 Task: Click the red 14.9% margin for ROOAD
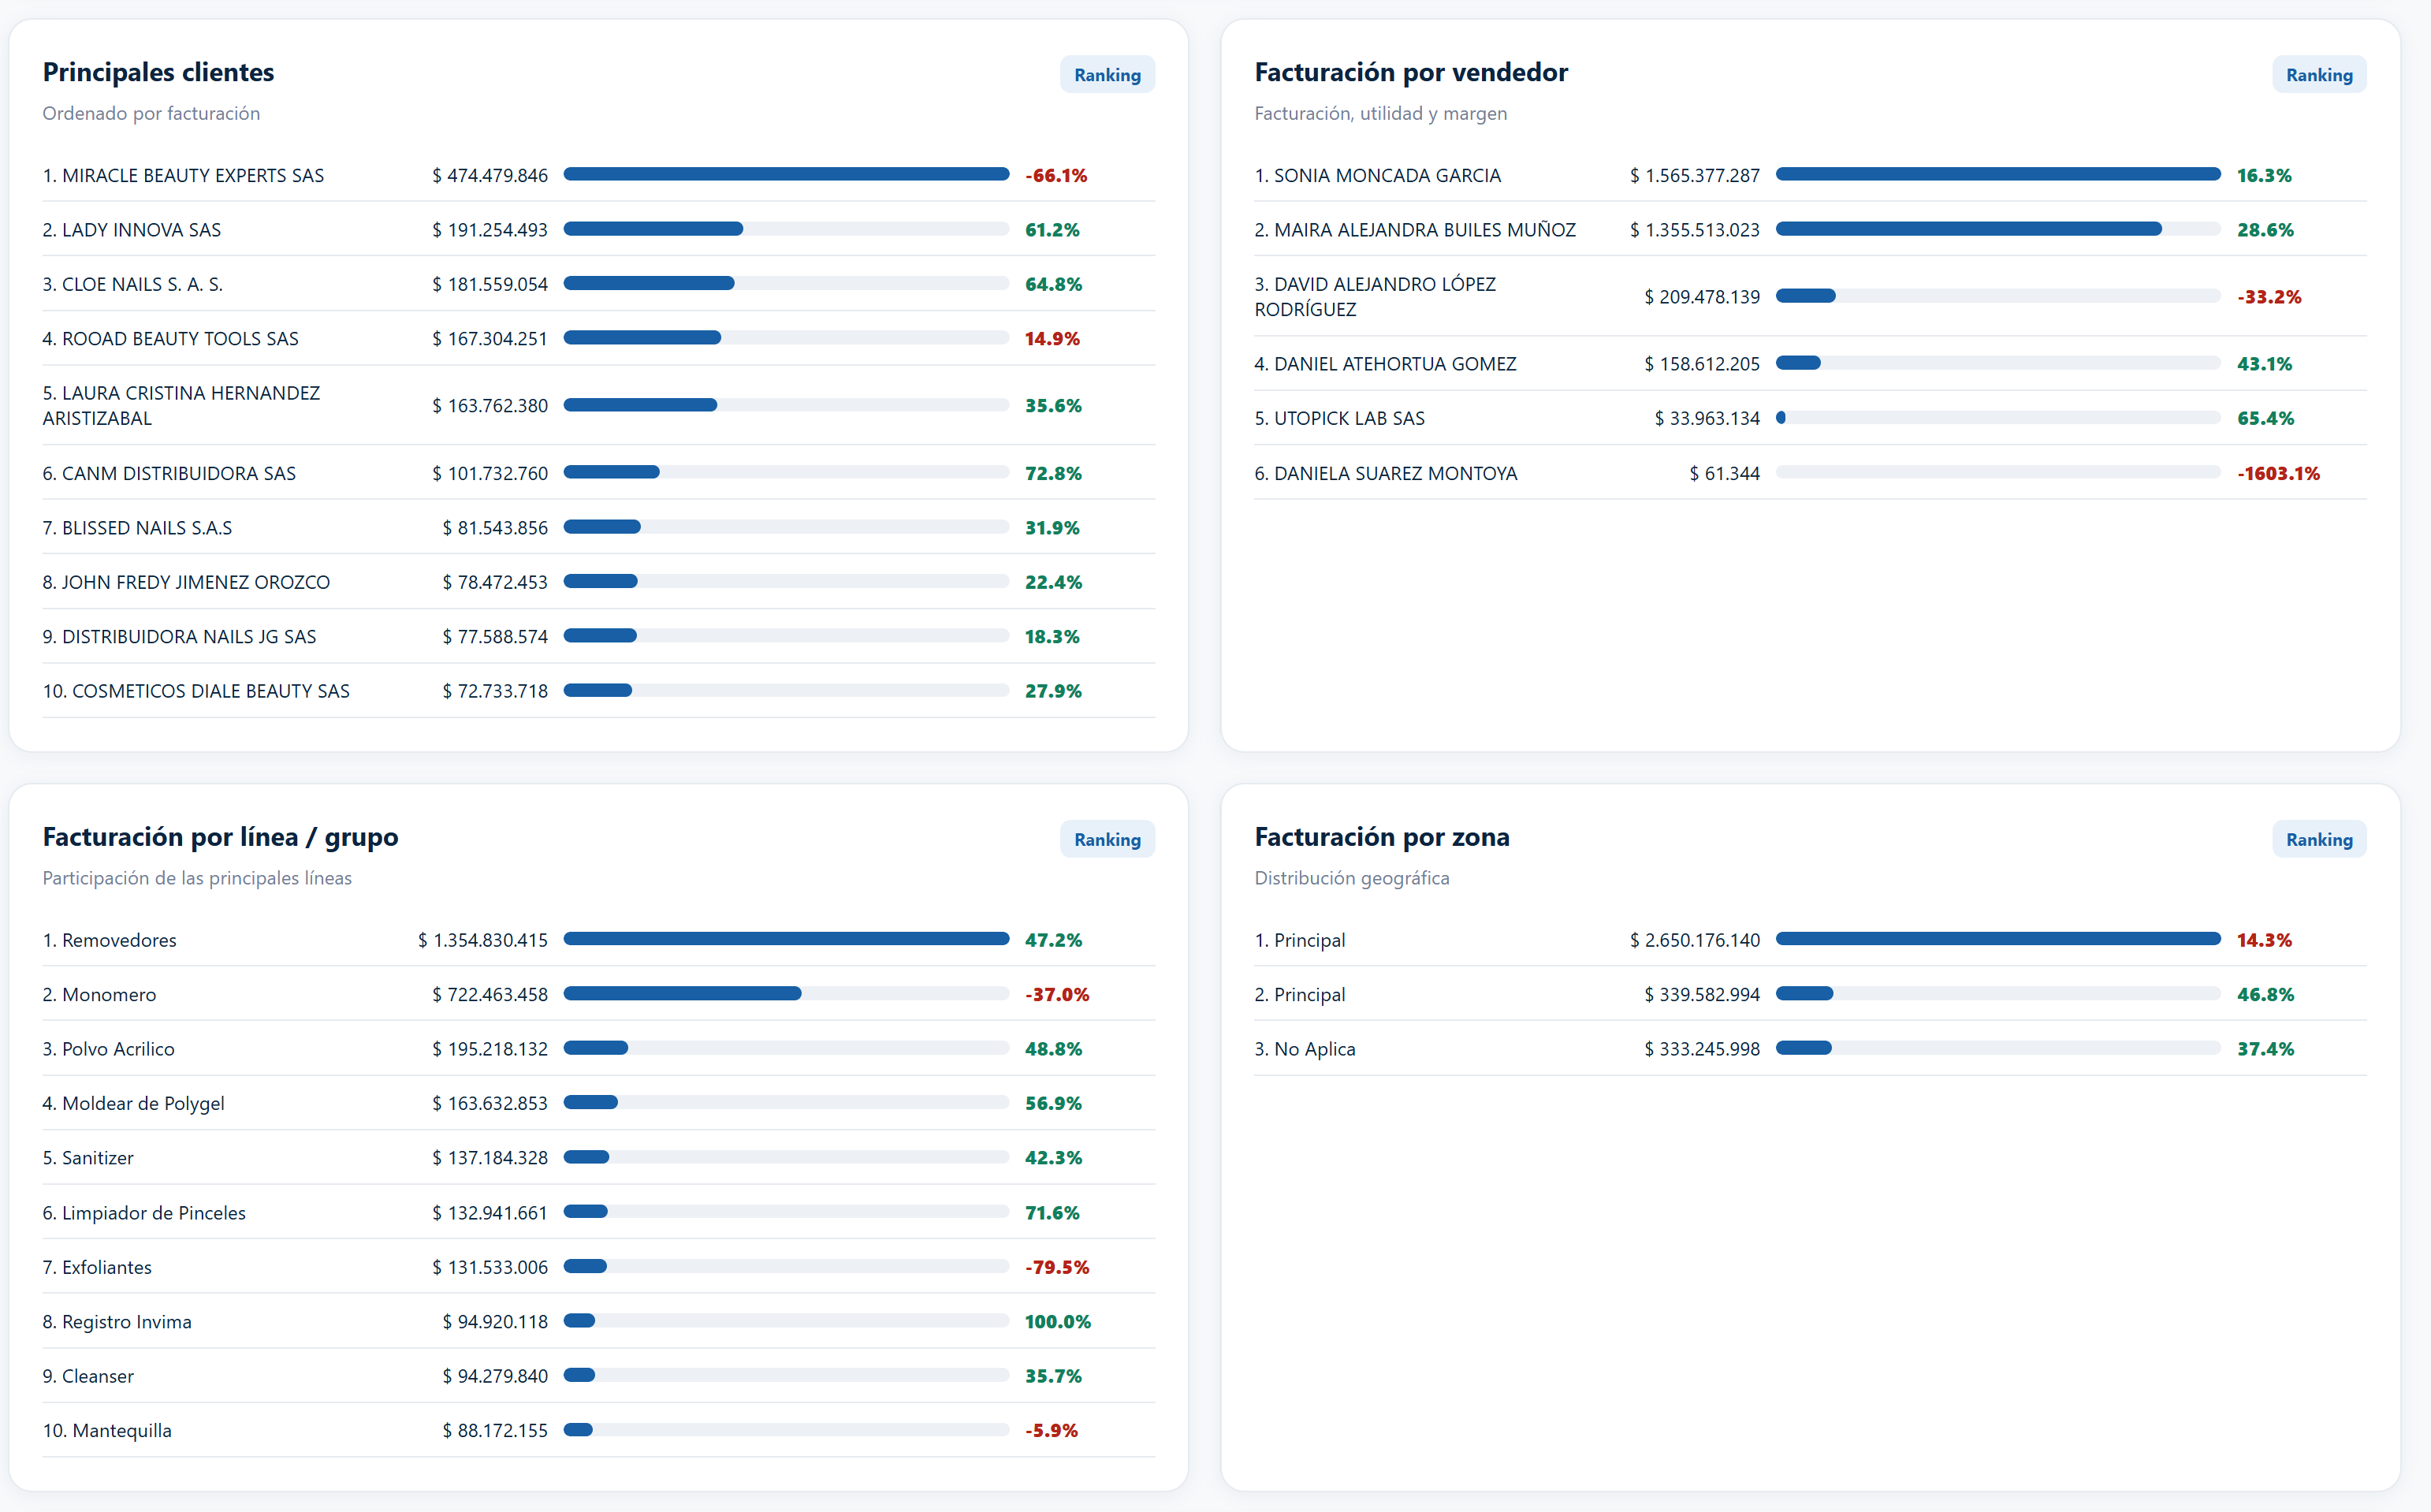[x=1052, y=339]
